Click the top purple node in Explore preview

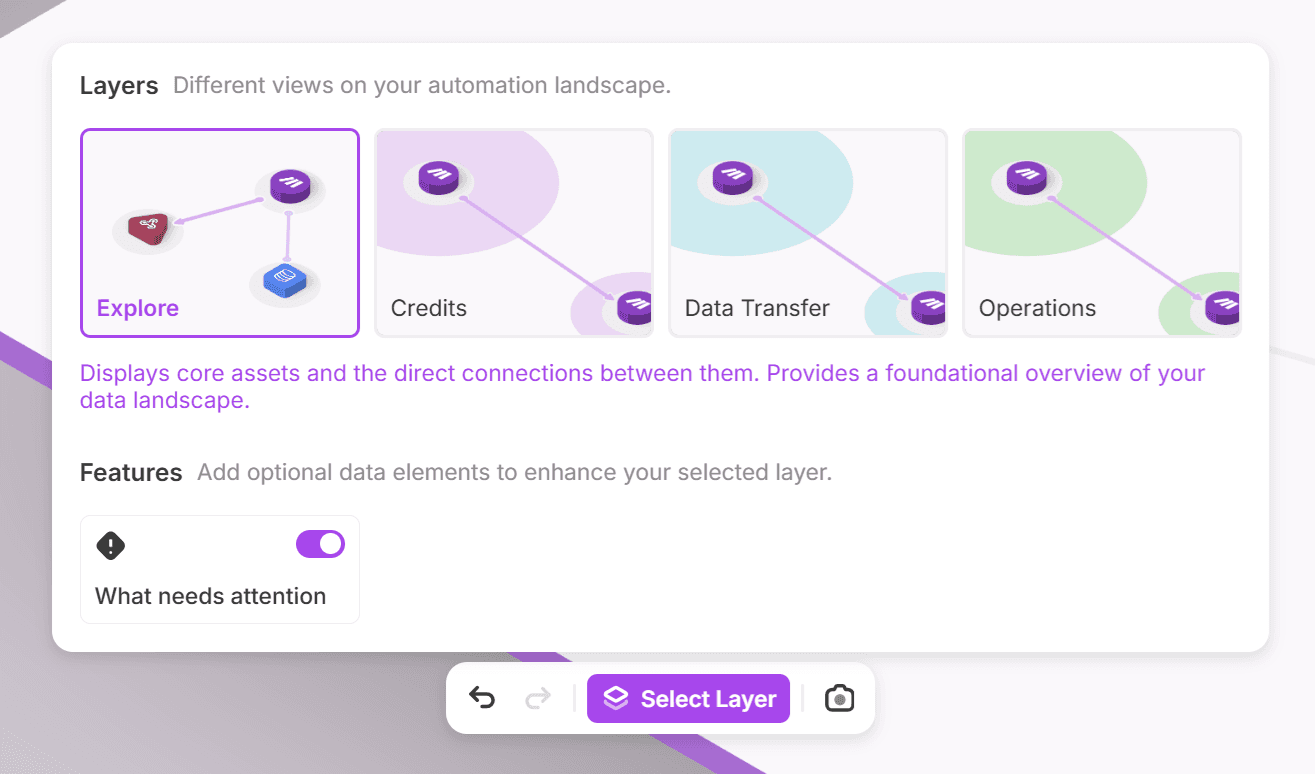pyautogui.click(x=290, y=185)
